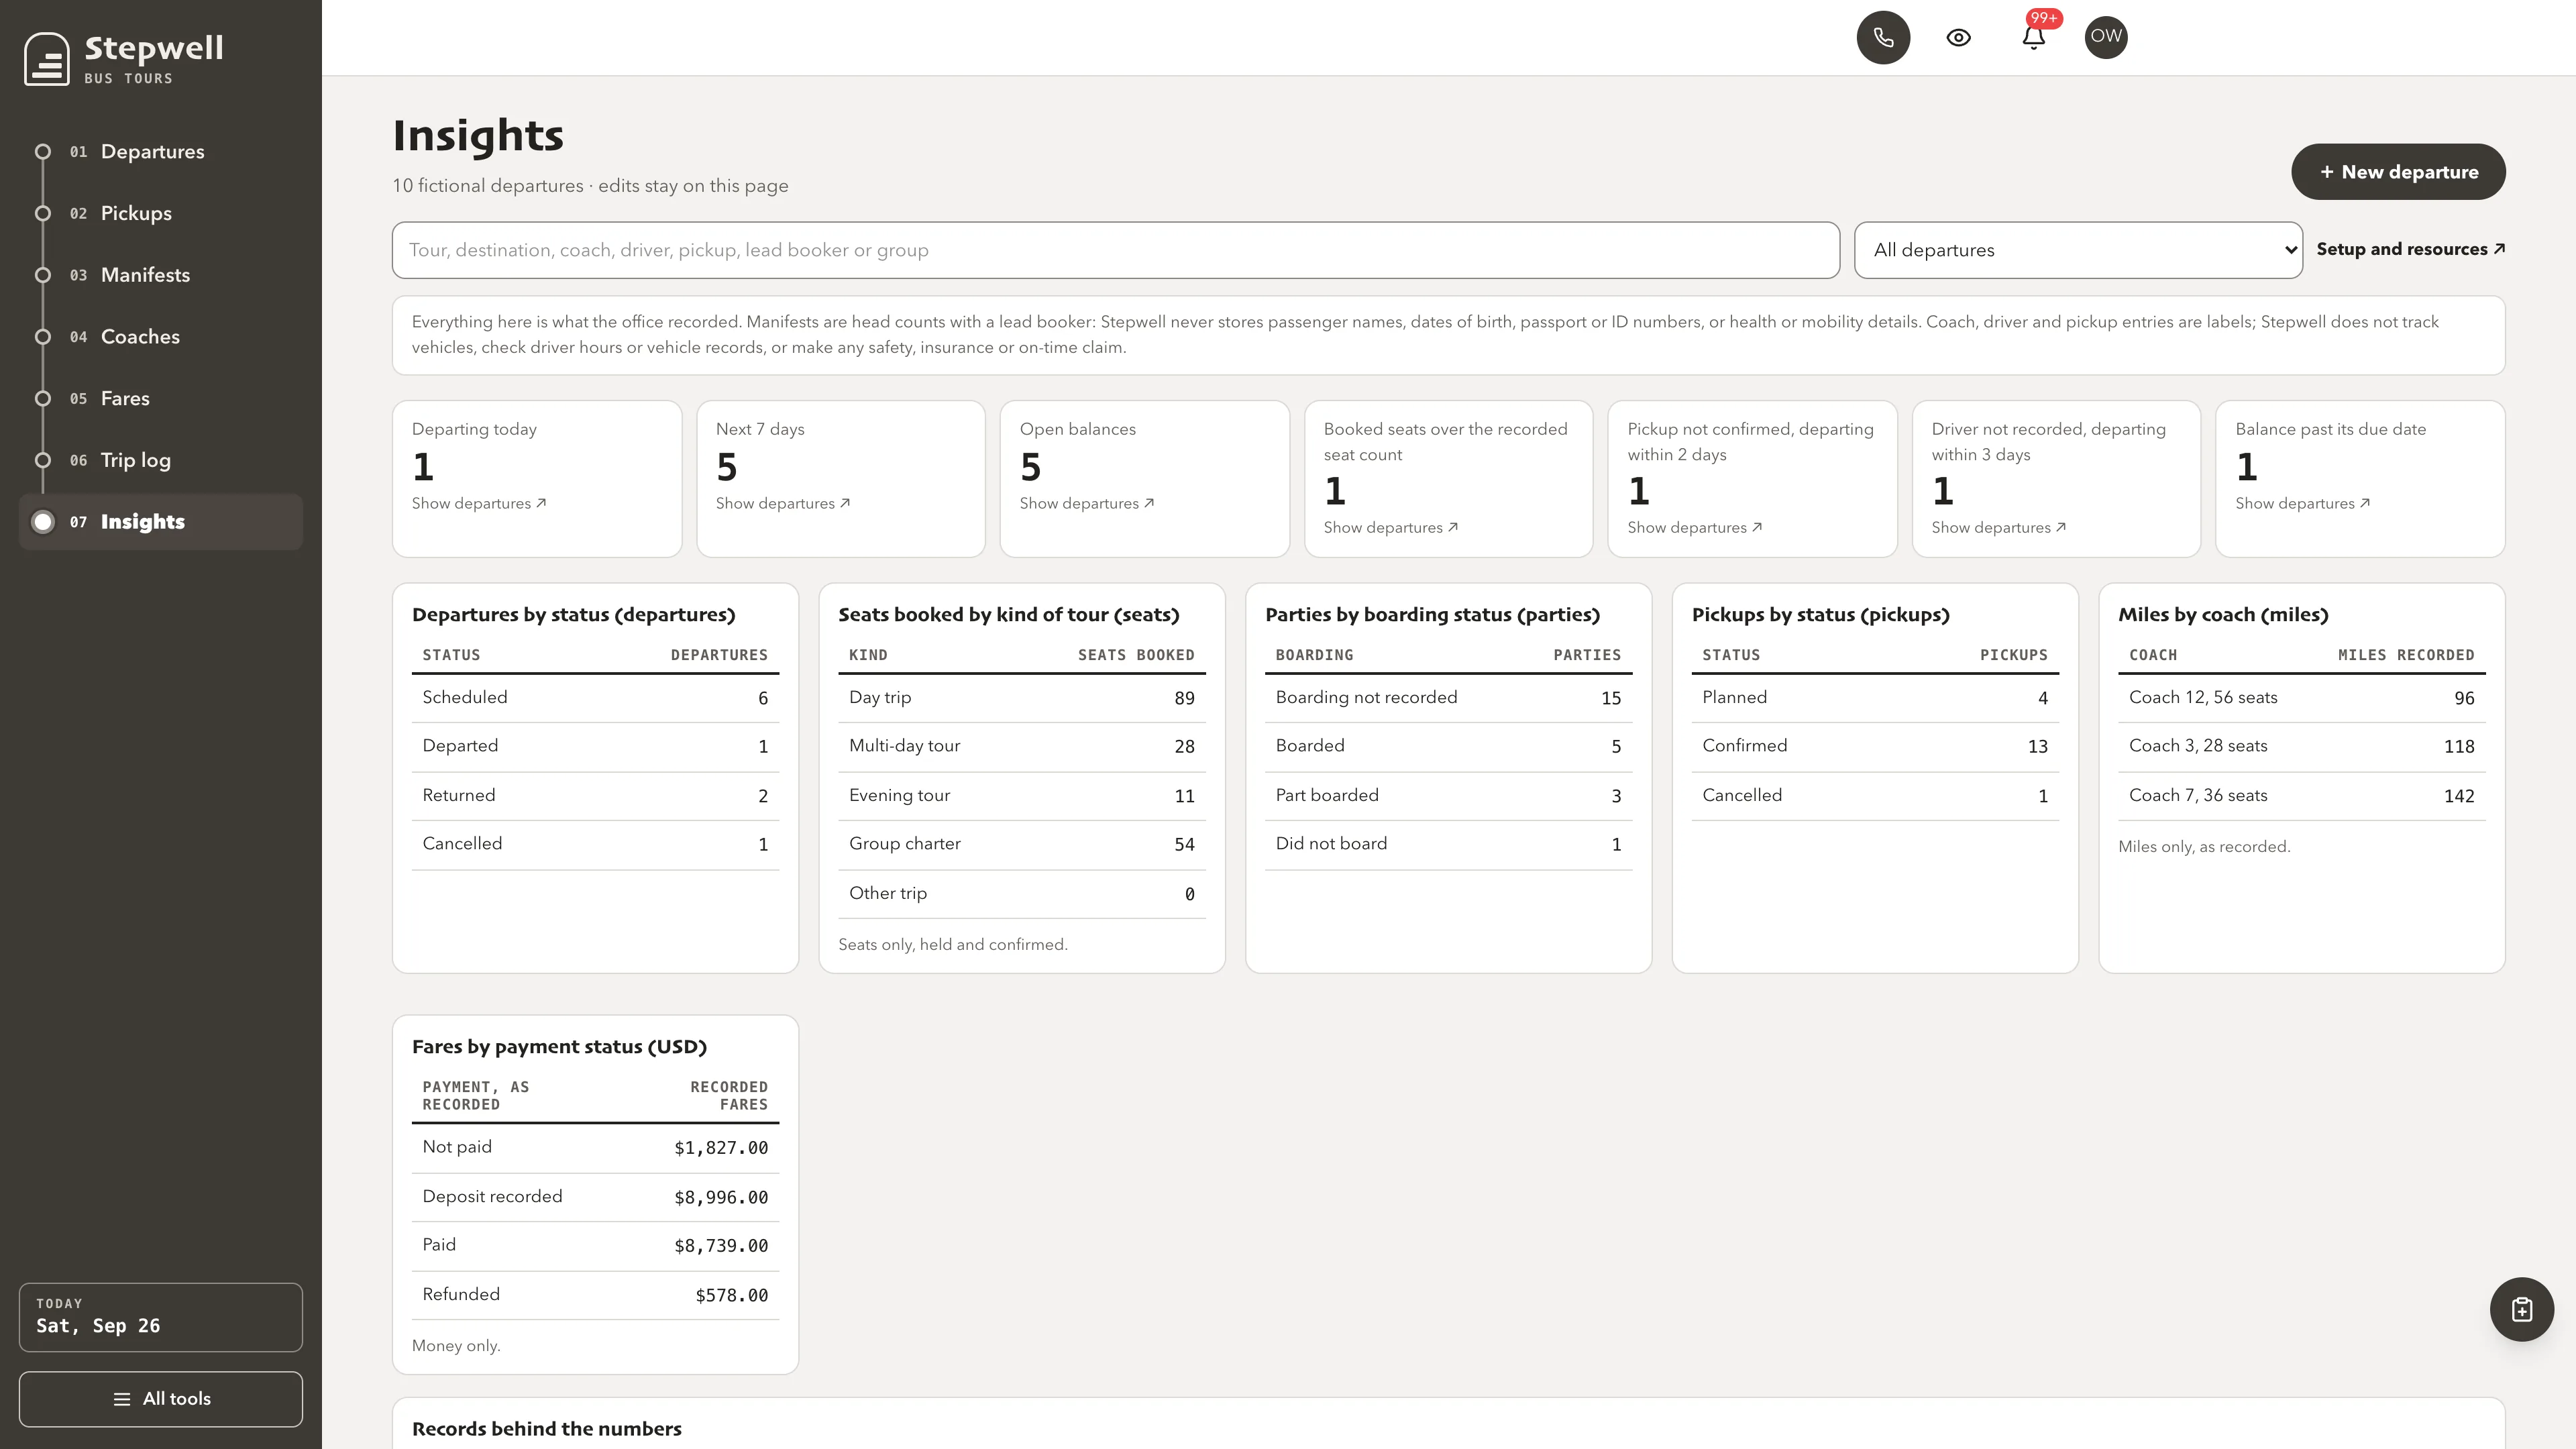Click the Boarded parties row
Screen dimensions: 2576x1449
click(x=1448, y=746)
